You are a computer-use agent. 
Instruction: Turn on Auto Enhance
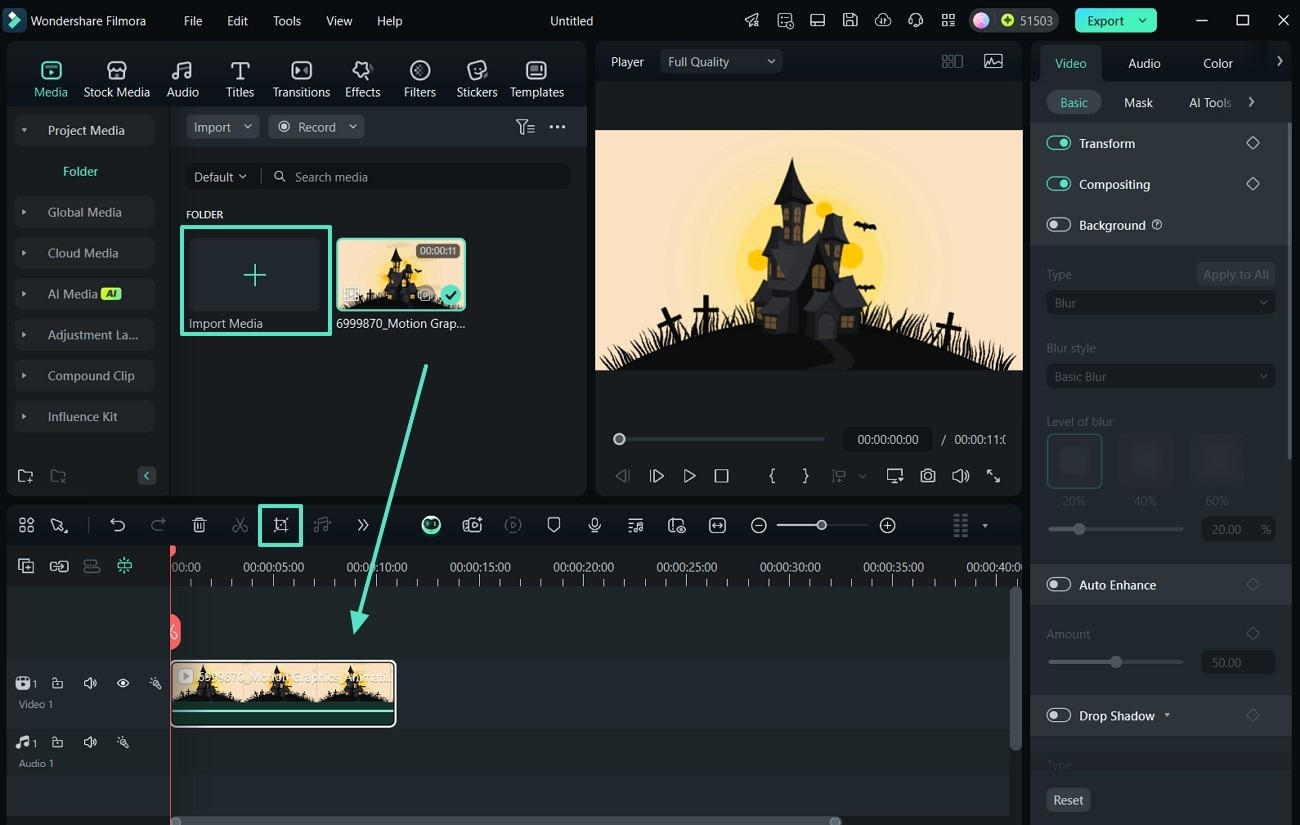point(1058,585)
